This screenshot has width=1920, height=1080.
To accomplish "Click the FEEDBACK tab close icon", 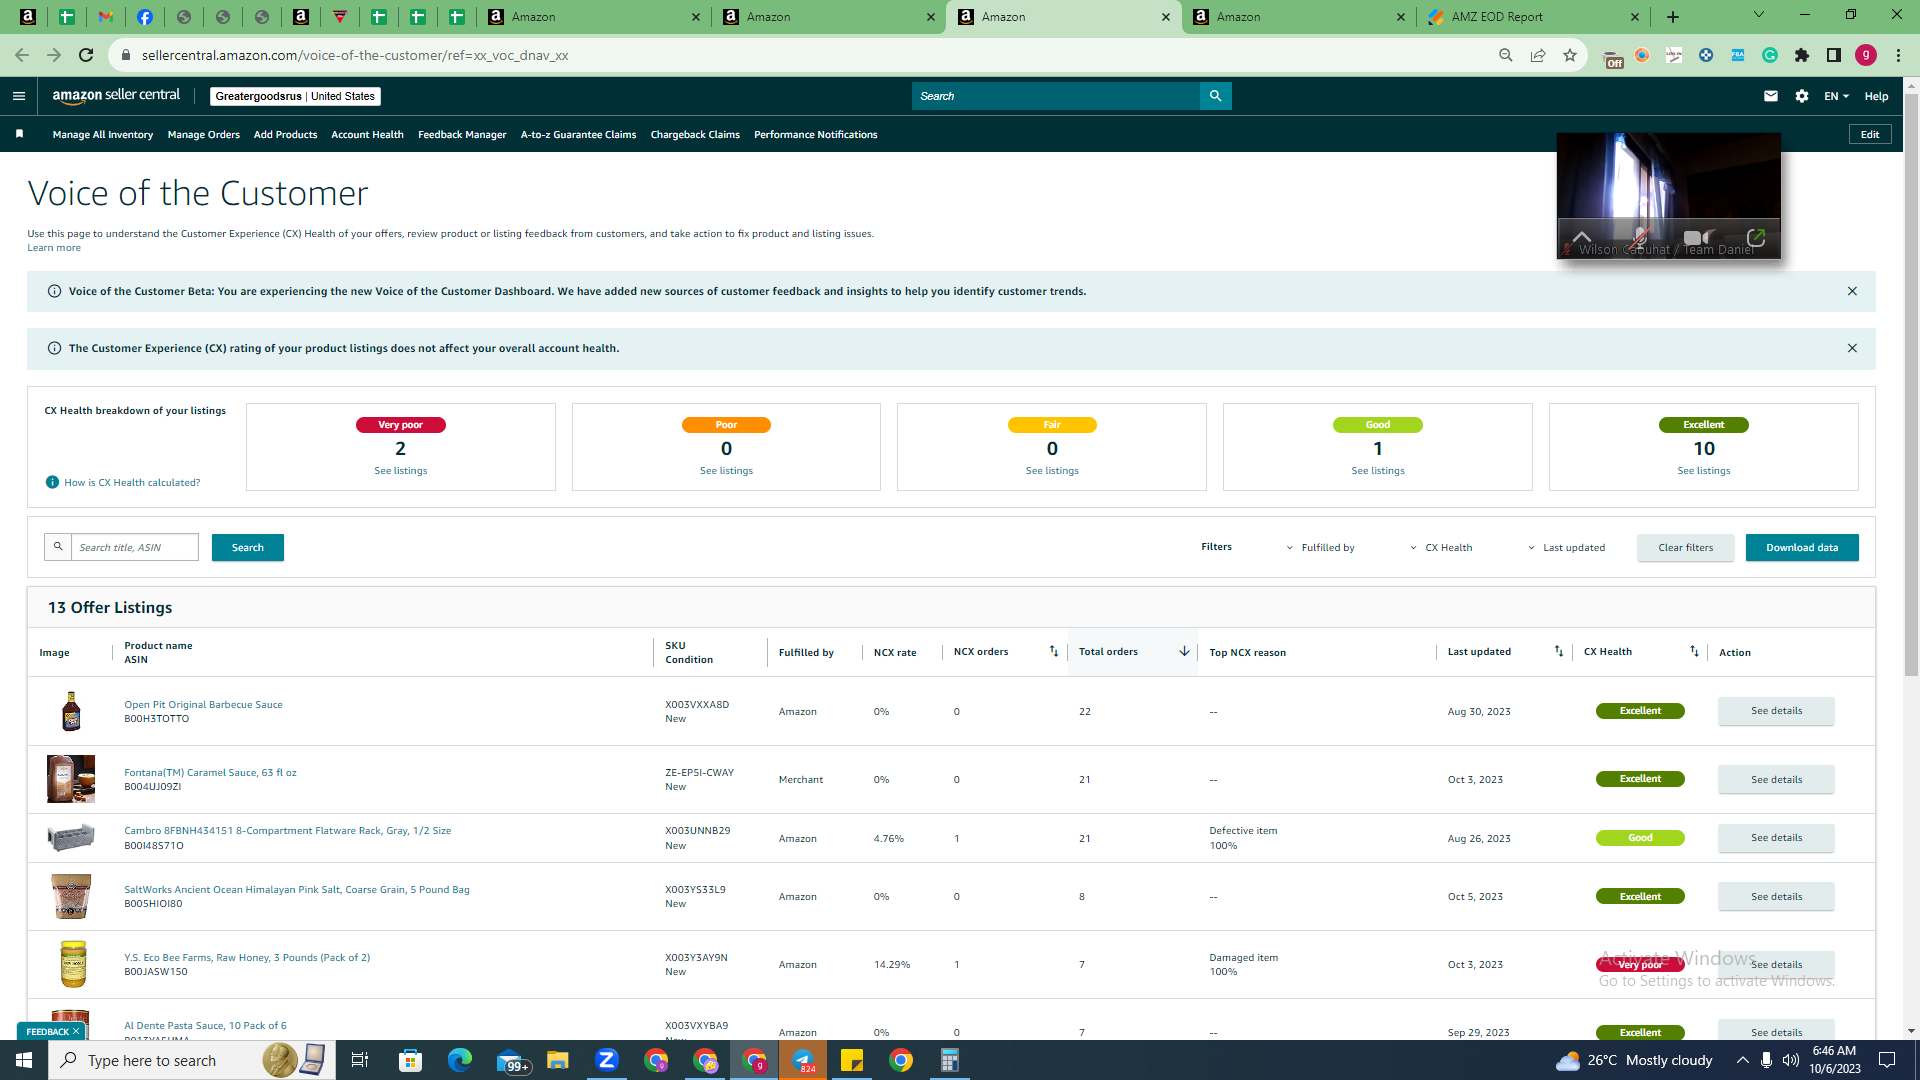I will tap(76, 1031).
